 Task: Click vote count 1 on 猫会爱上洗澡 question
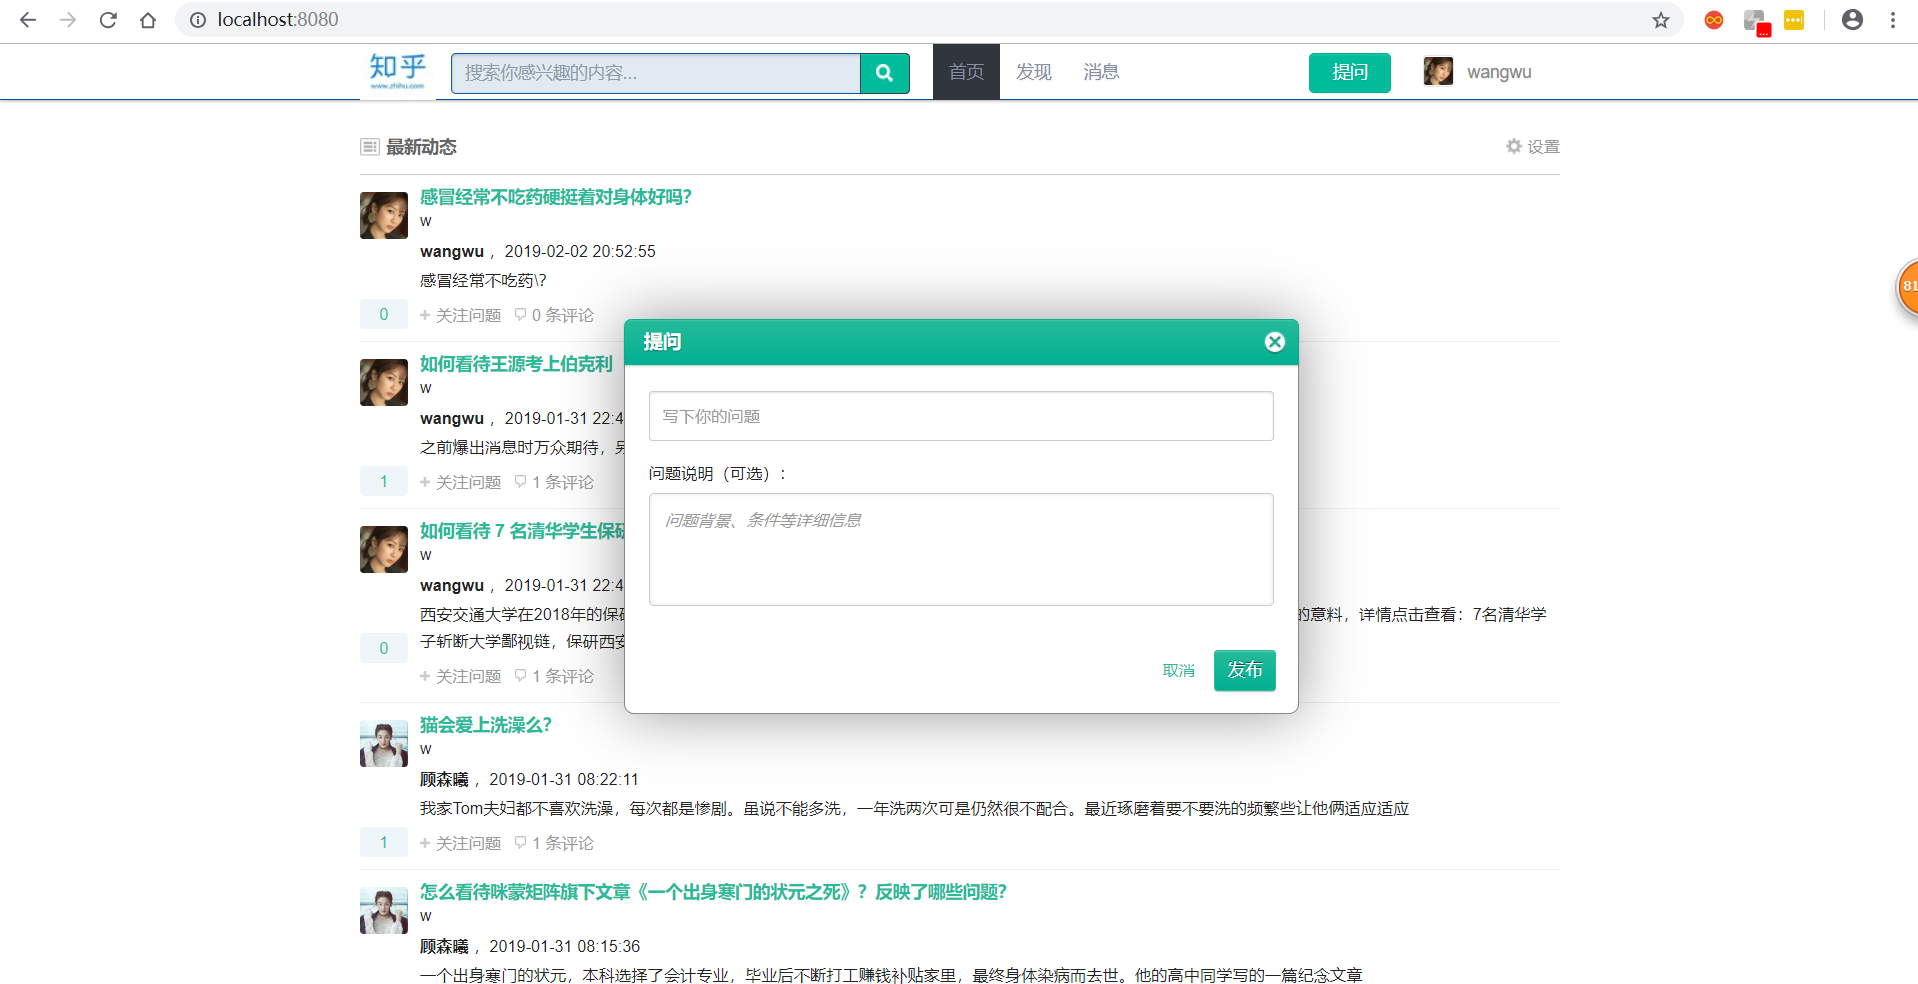pos(384,842)
